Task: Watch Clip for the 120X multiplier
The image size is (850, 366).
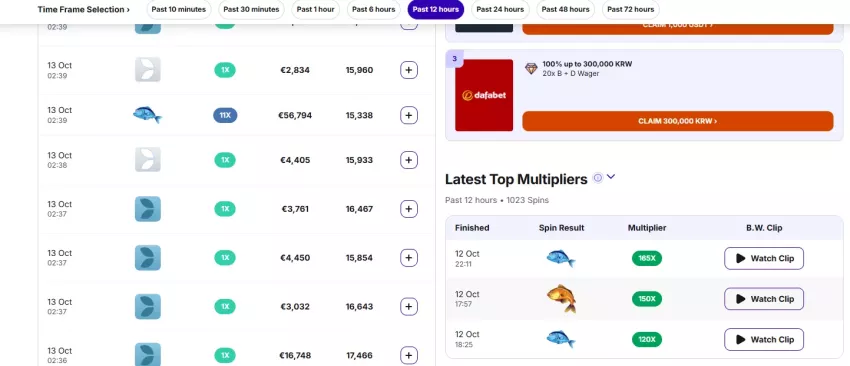Action: (764, 339)
